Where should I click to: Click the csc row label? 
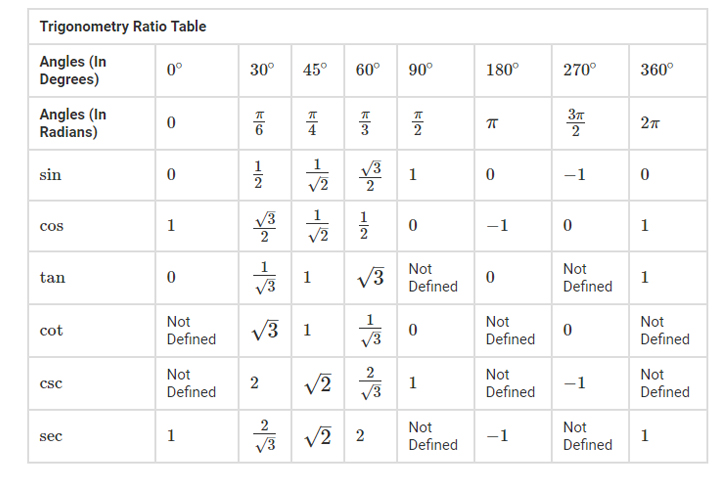coord(50,383)
